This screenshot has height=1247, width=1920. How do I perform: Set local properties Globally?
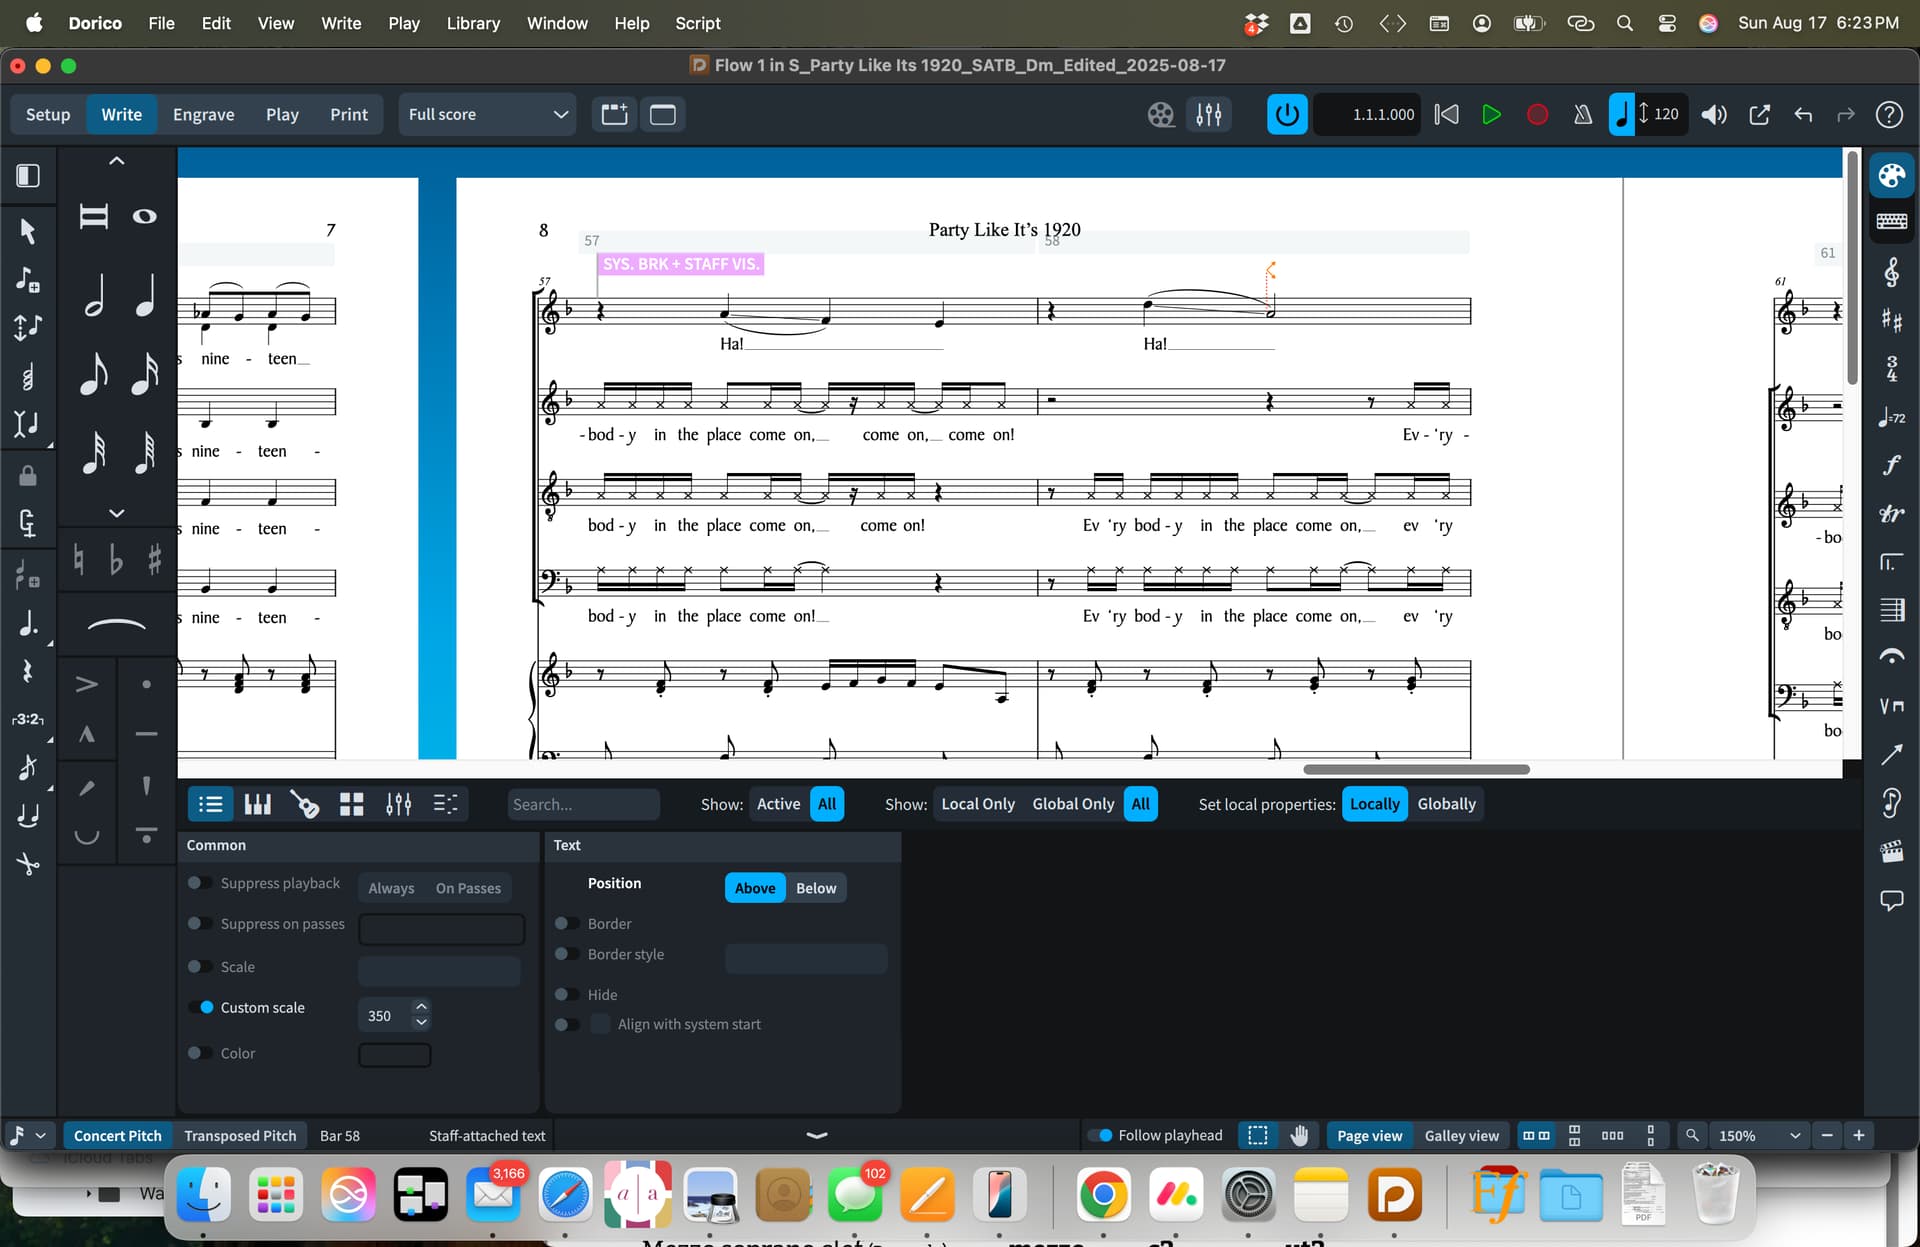pos(1446,804)
